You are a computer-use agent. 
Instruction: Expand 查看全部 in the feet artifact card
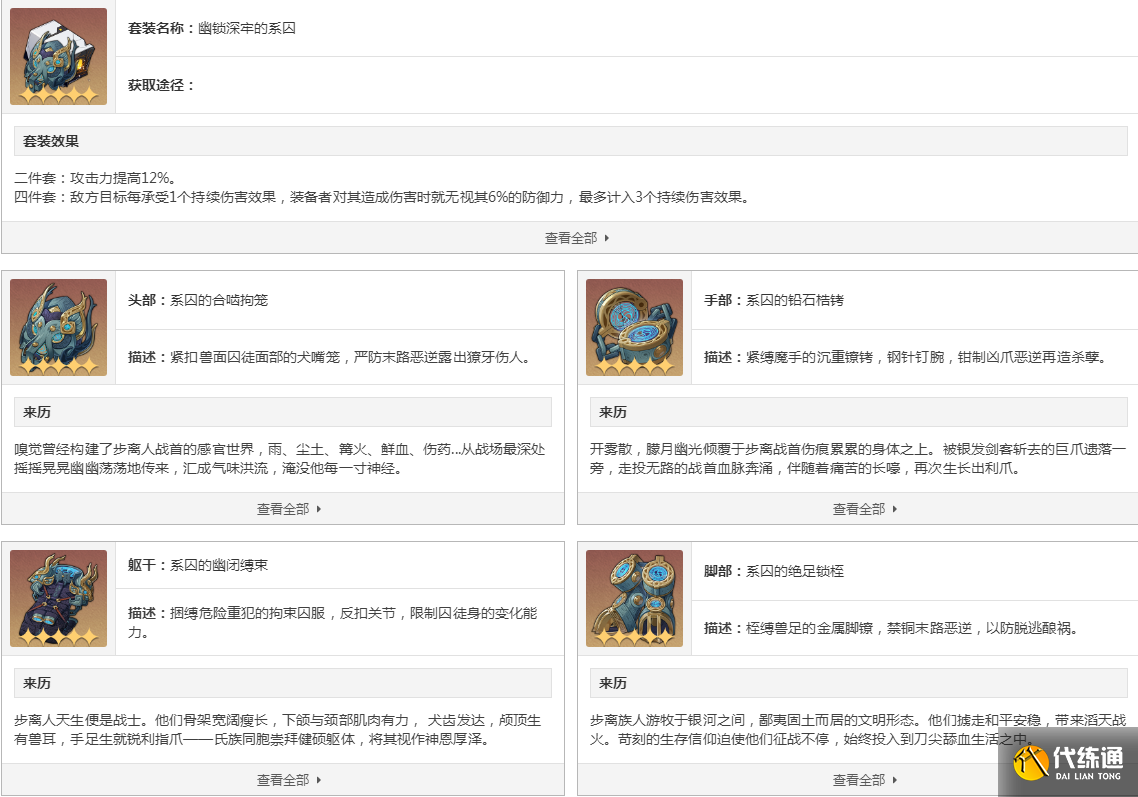(x=858, y=780)
